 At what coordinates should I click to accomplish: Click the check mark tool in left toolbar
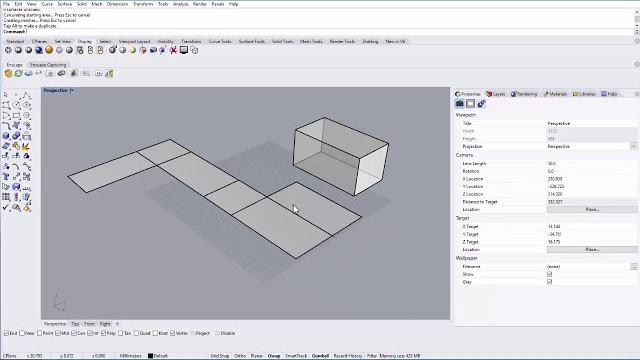pos(6,207)
